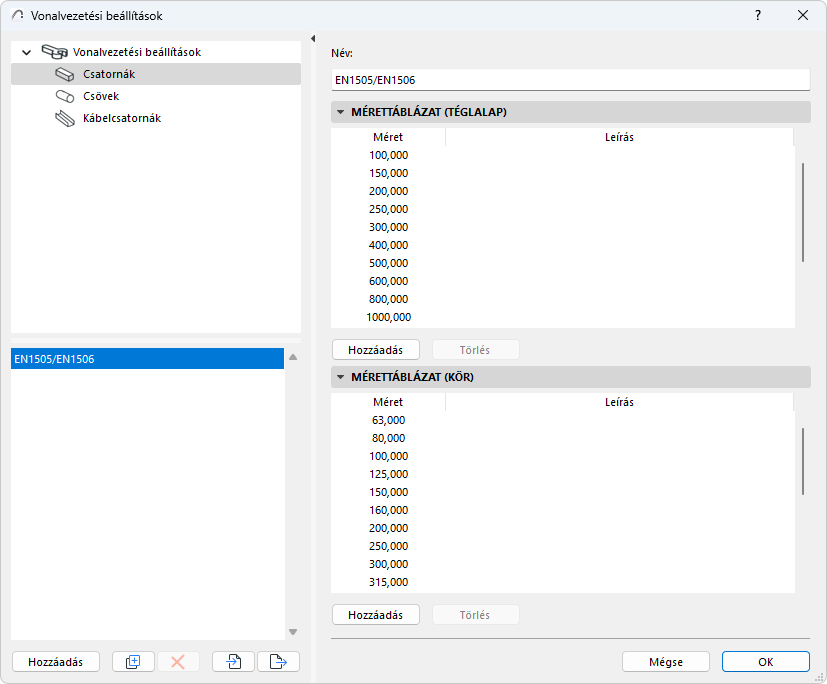
Task: Click the Vonalvezetési beállítások root icon
Action: (54, 52)
